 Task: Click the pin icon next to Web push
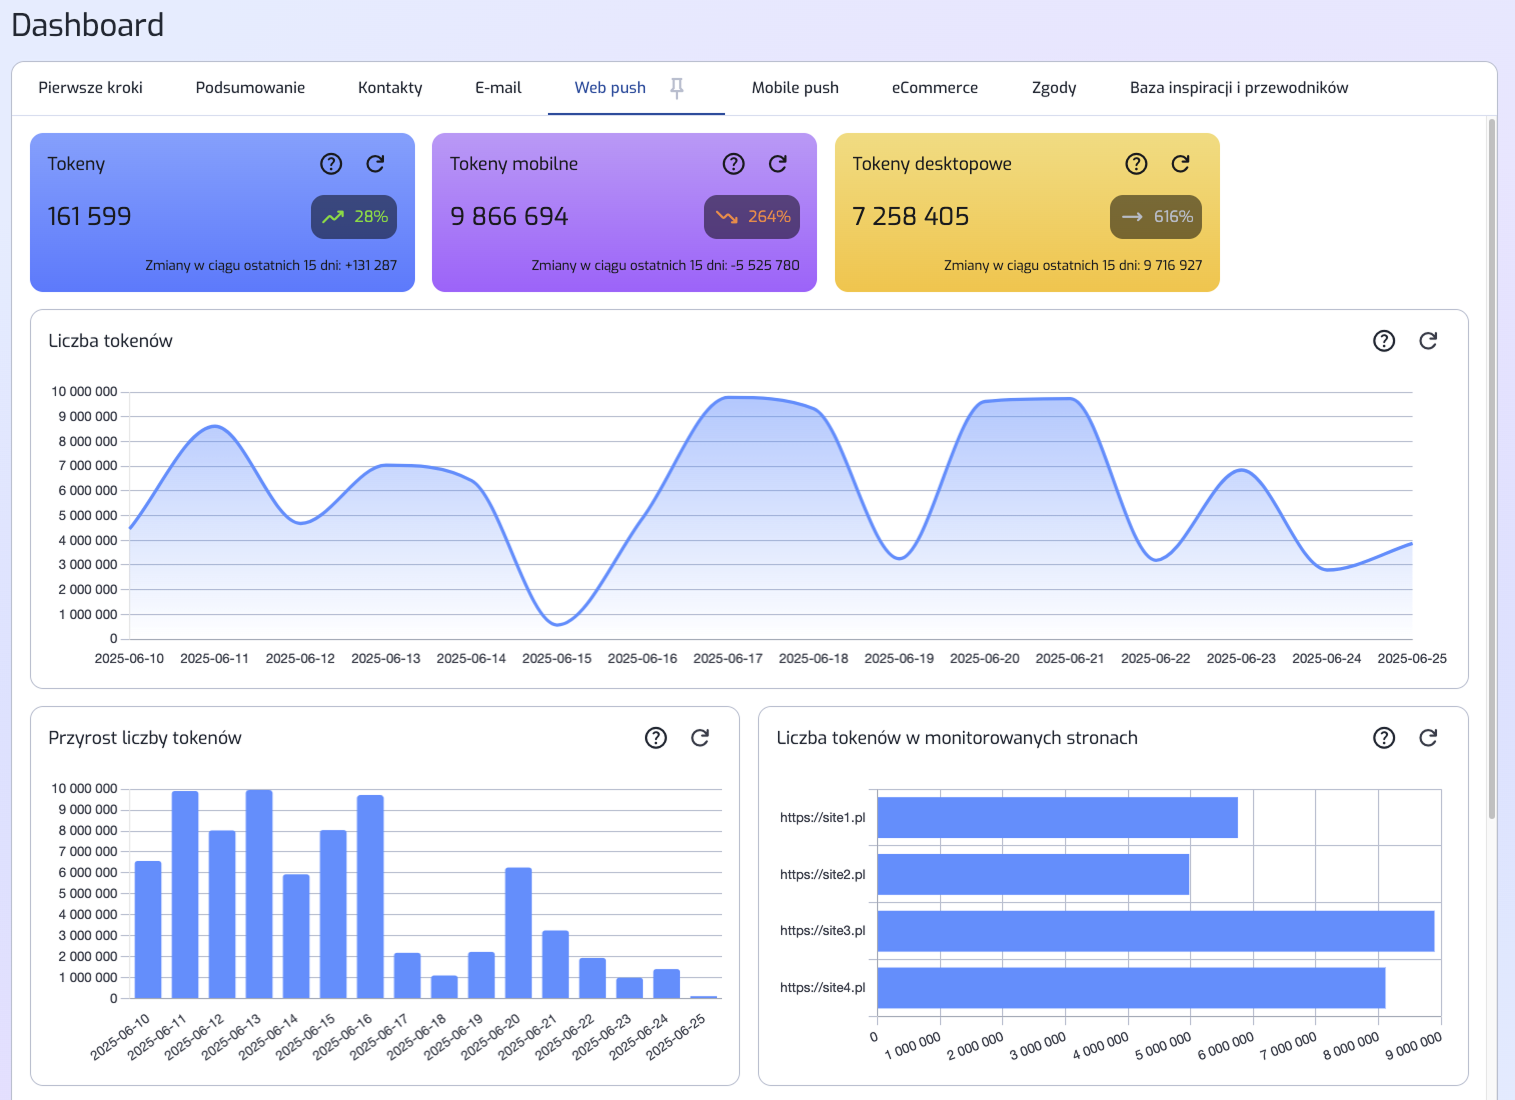pyautogui.click(x=677, y=88)
